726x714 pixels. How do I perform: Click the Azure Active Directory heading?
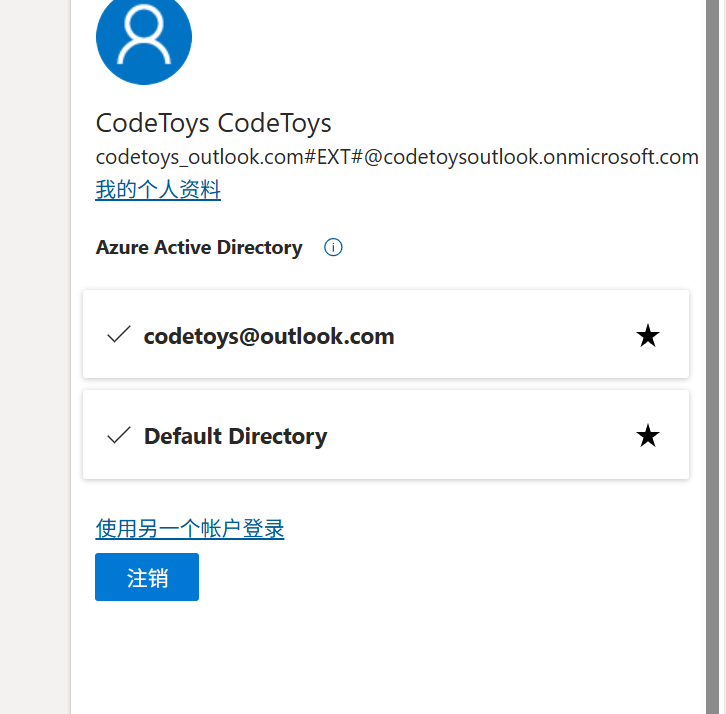coord(199,248)
